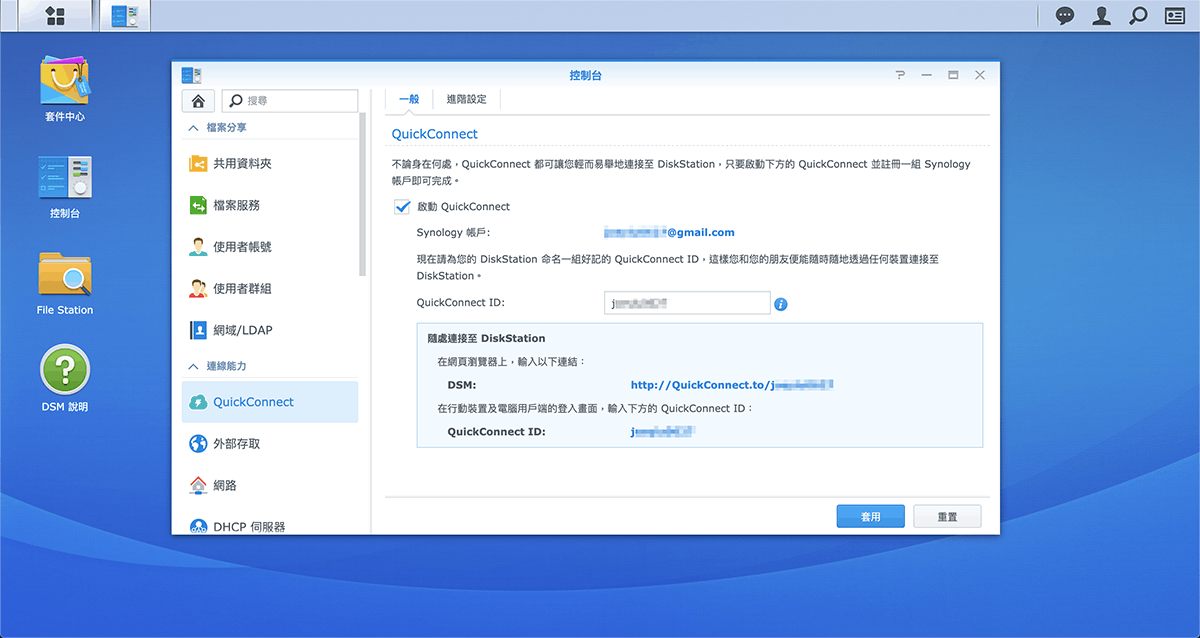Click the QuickConnect section heading
This screenshot has height=638, width=1200.
pyautogui.click(x=435, y=134)
